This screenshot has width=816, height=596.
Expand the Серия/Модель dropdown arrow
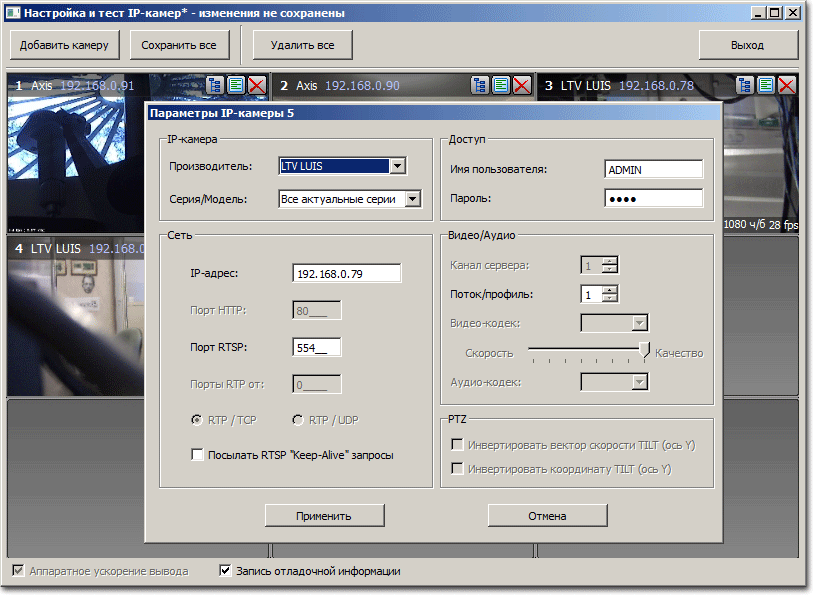point(413,199)
